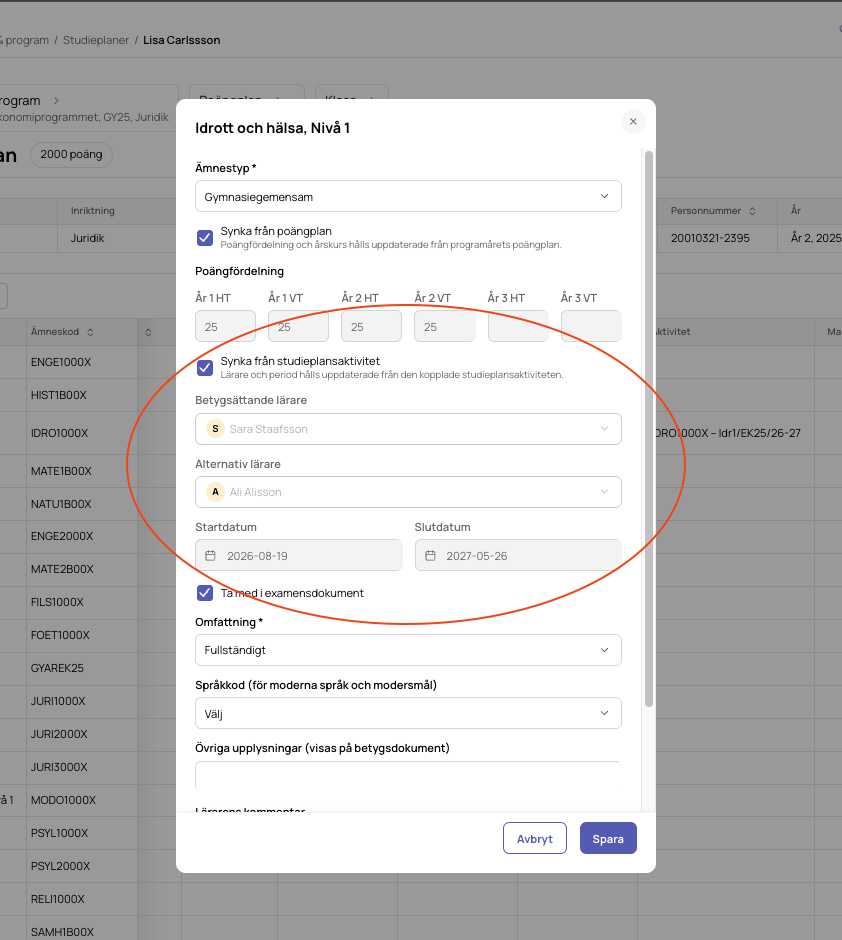Go to Studieplaner breadcrumb
The height and width of the screenshot is (940, 842).
coord(96,40)
